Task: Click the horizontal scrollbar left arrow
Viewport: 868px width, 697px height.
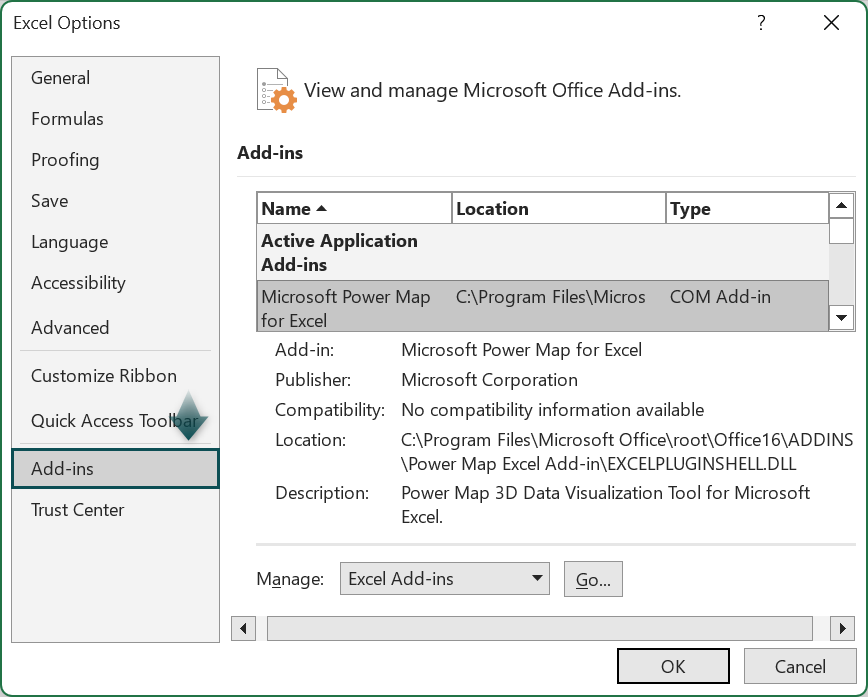Action: [x=243, y=628]
